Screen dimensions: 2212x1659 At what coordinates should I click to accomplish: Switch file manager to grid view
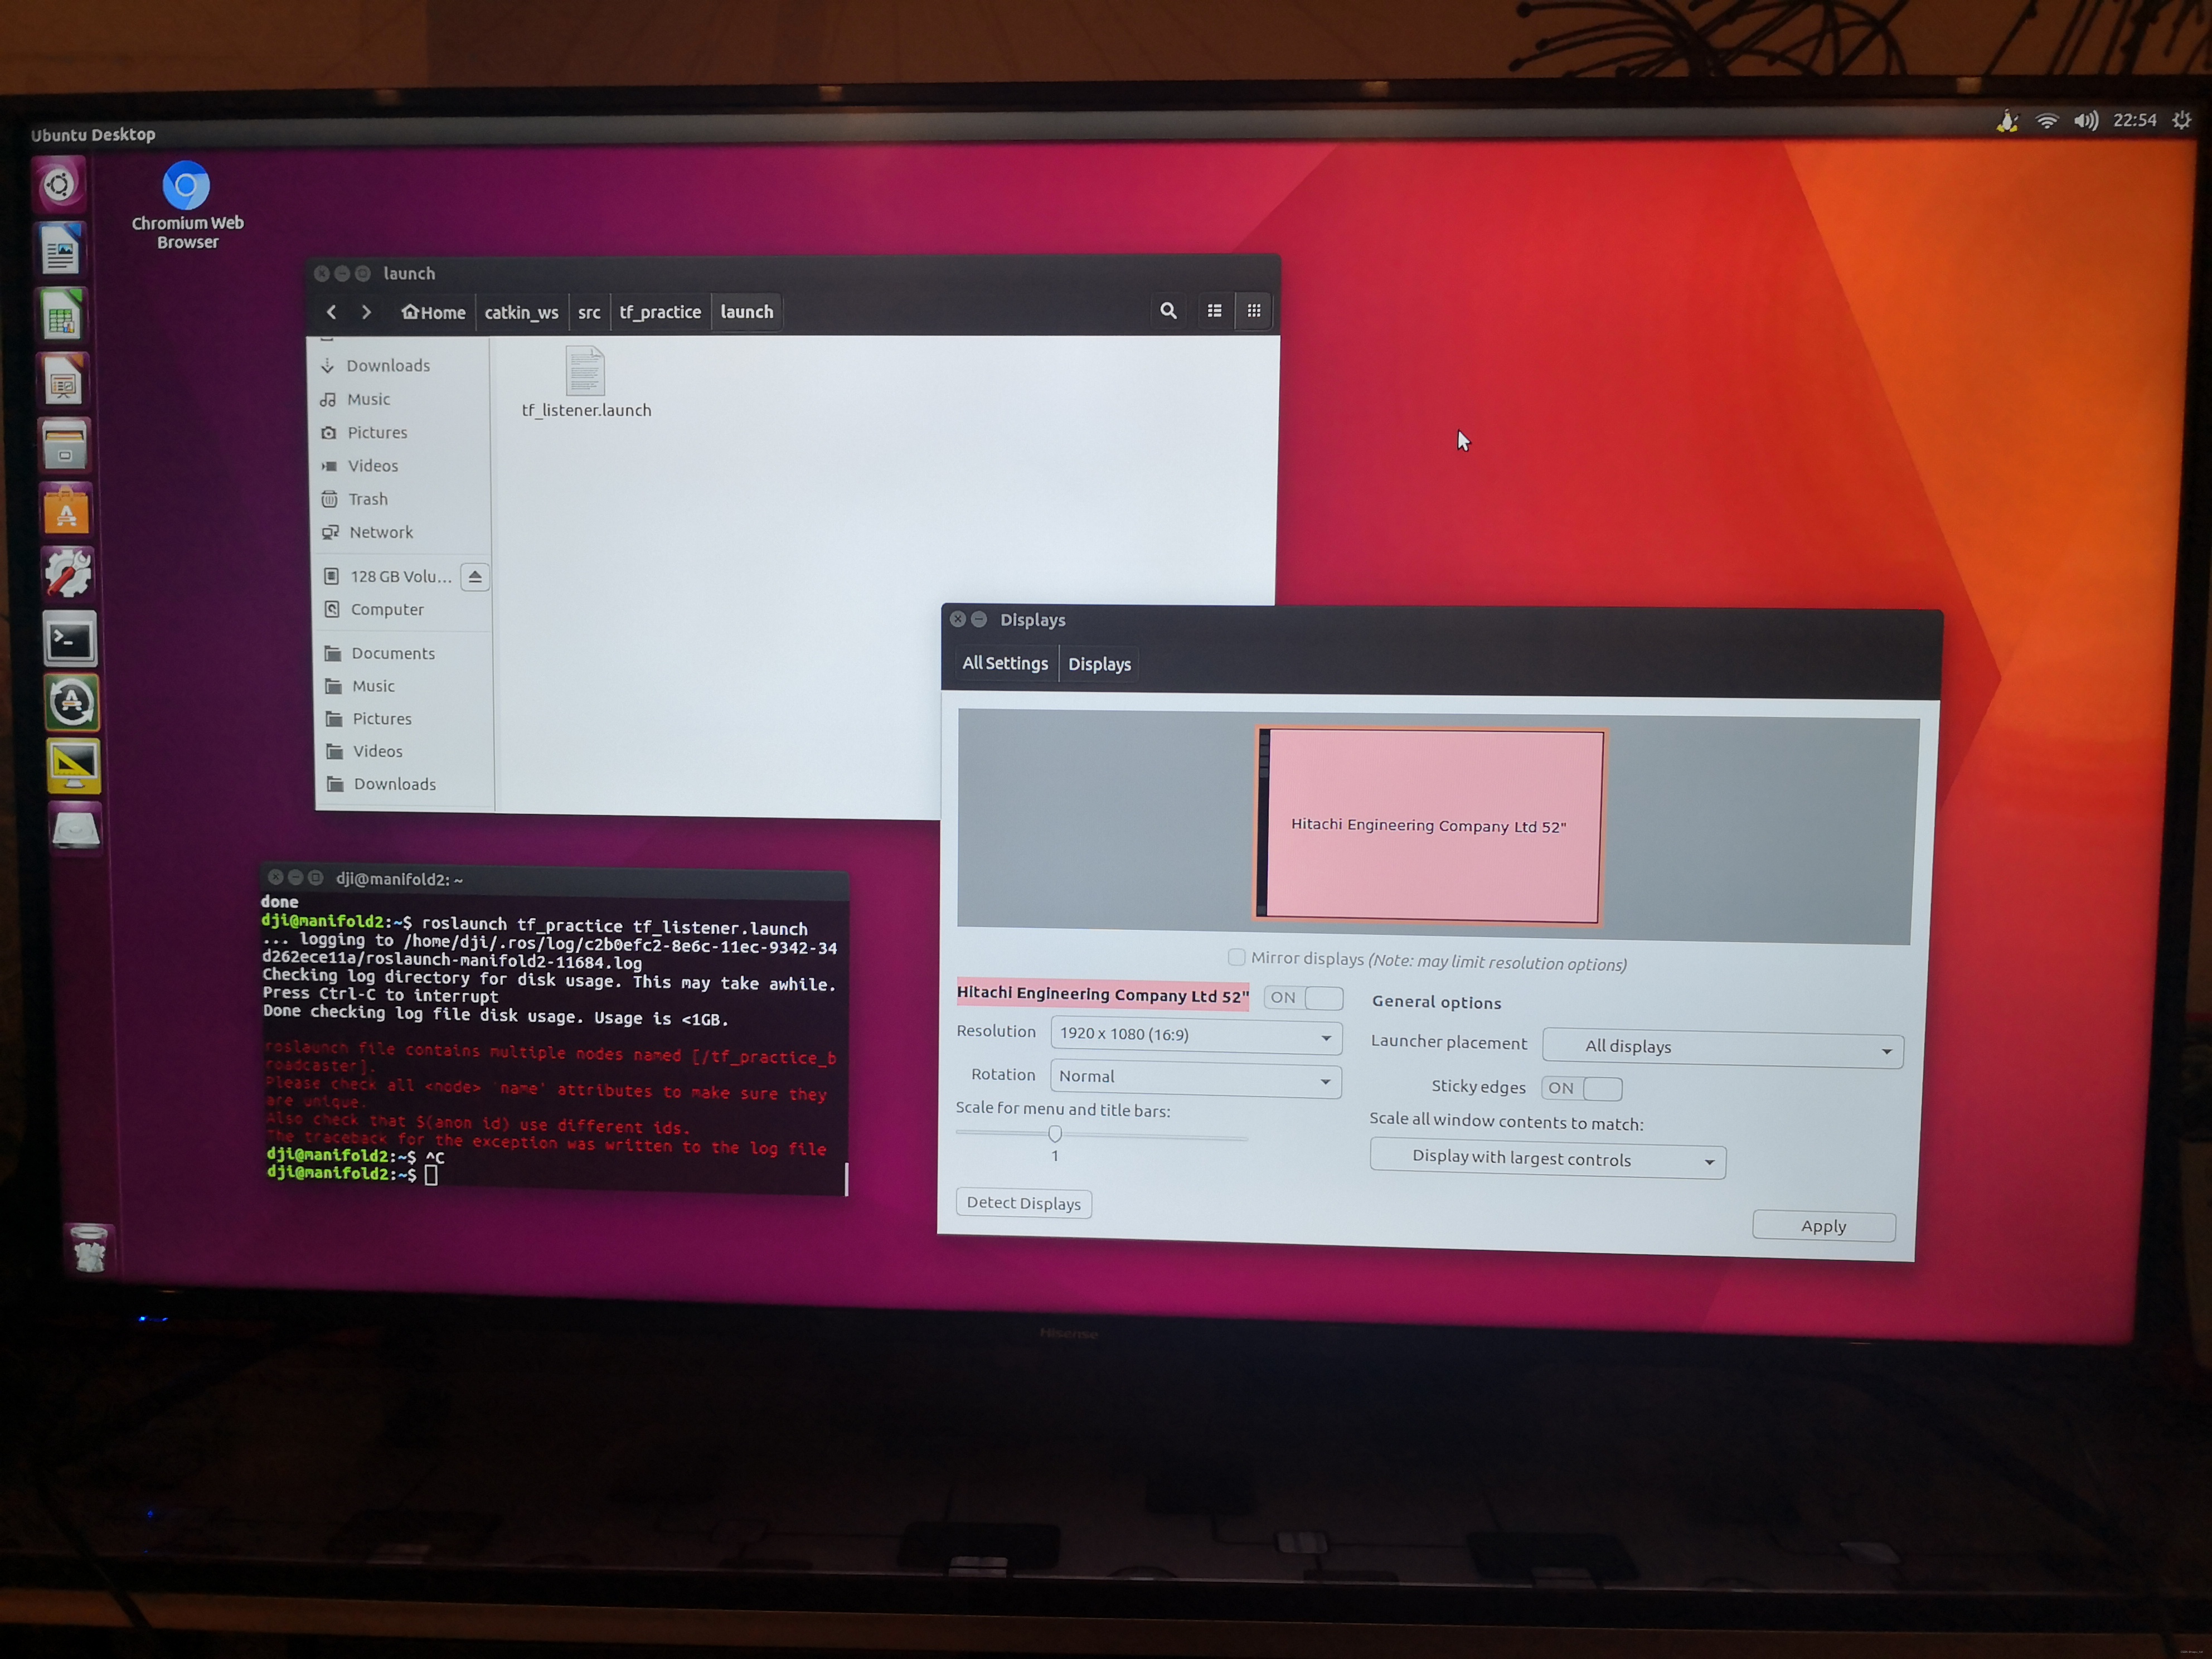click(1253, 311)
